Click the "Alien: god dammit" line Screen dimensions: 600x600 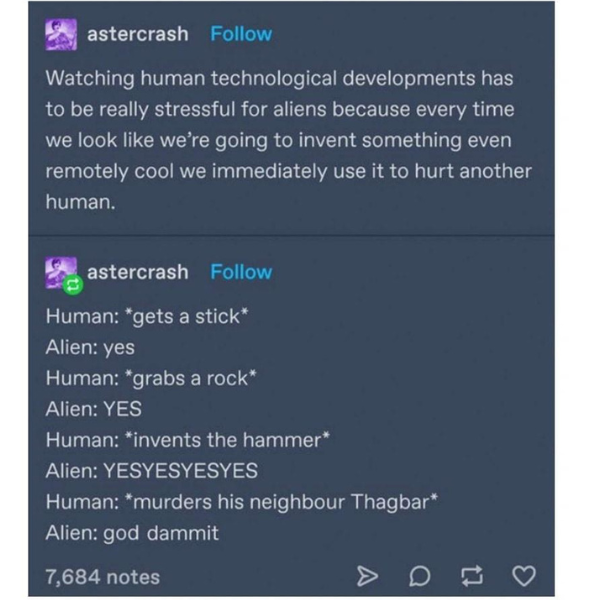pos(132,533)
